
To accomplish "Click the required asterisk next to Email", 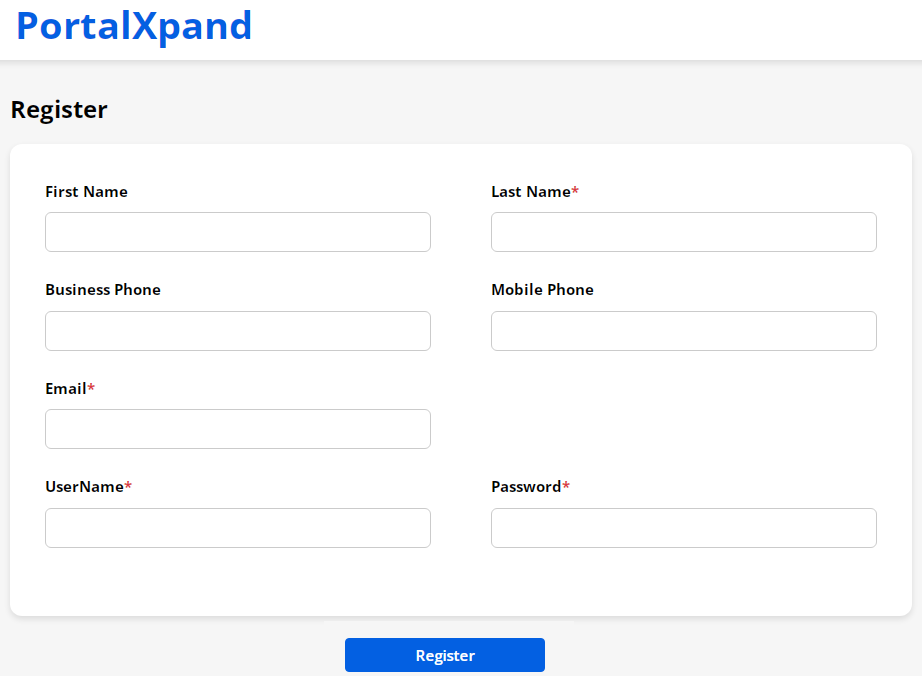I will (91, 388).
